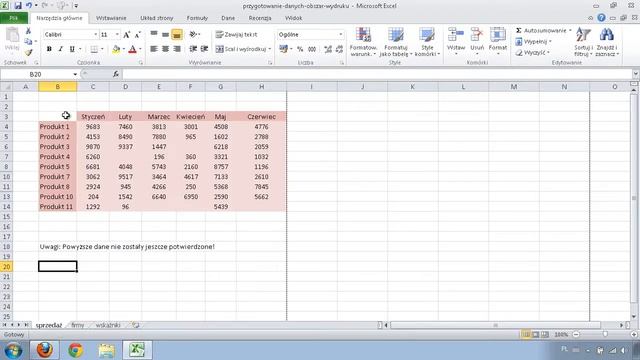Switch to the Formuły ribbon tab
Screen dimensions: 640x360
pos(197,18)
